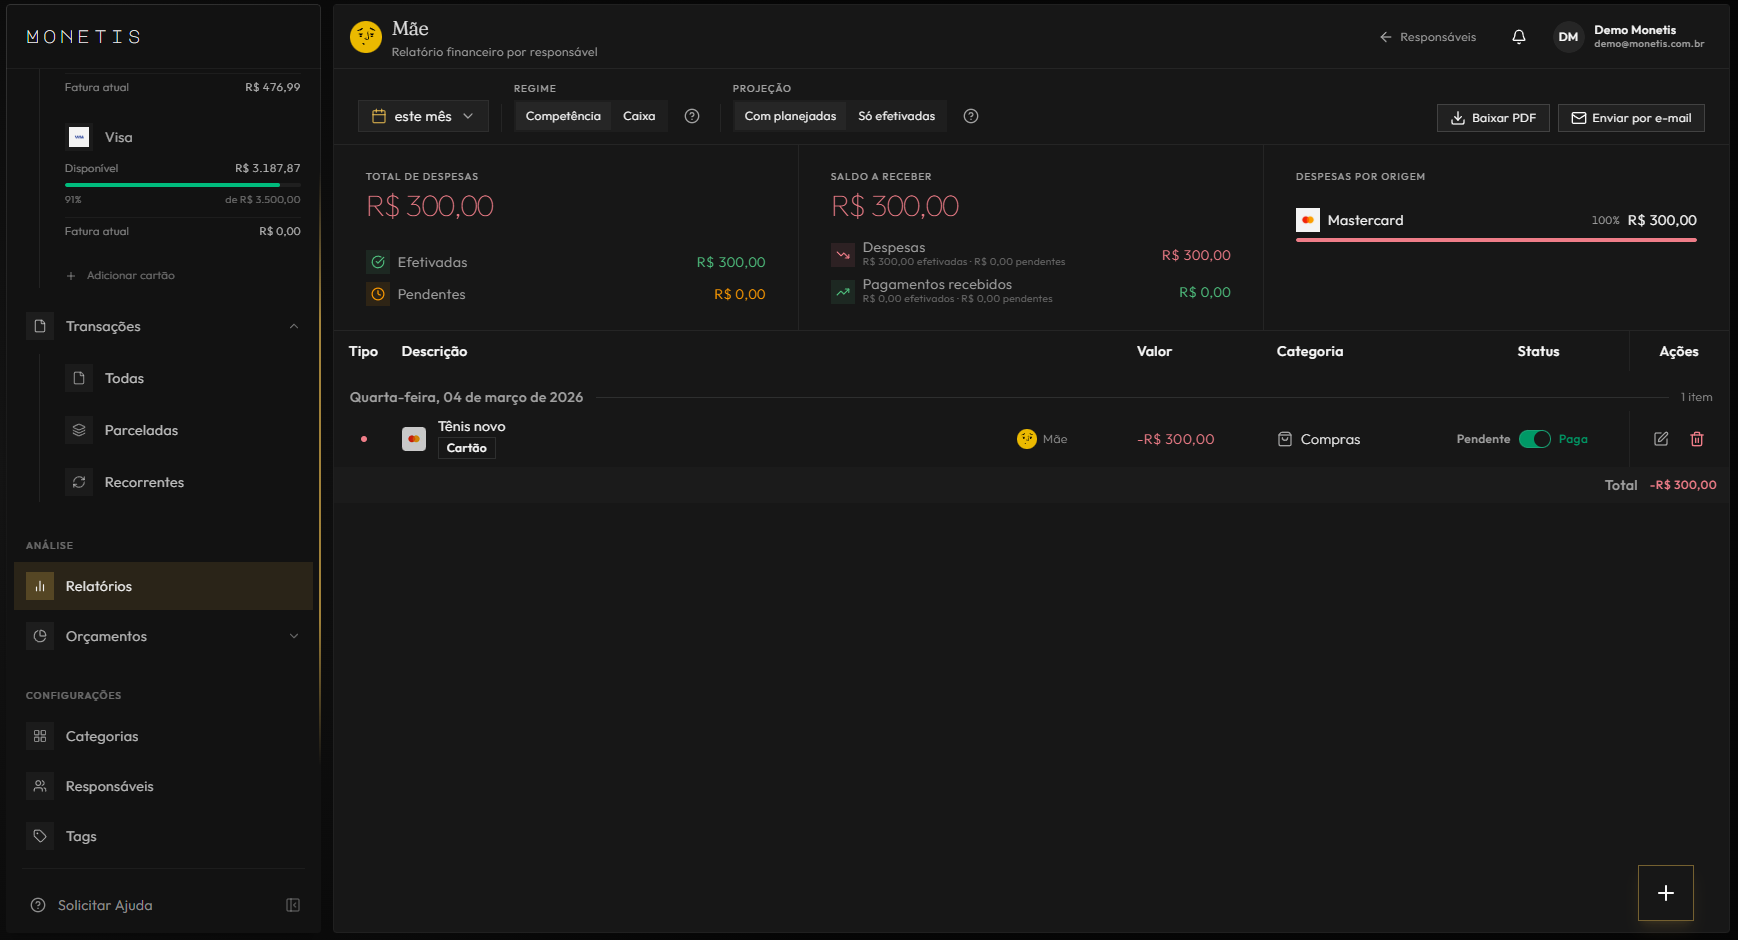Expand the Orçamentos sidebar section
Viewport: 1738px width, 940px height.
[294, 636]
